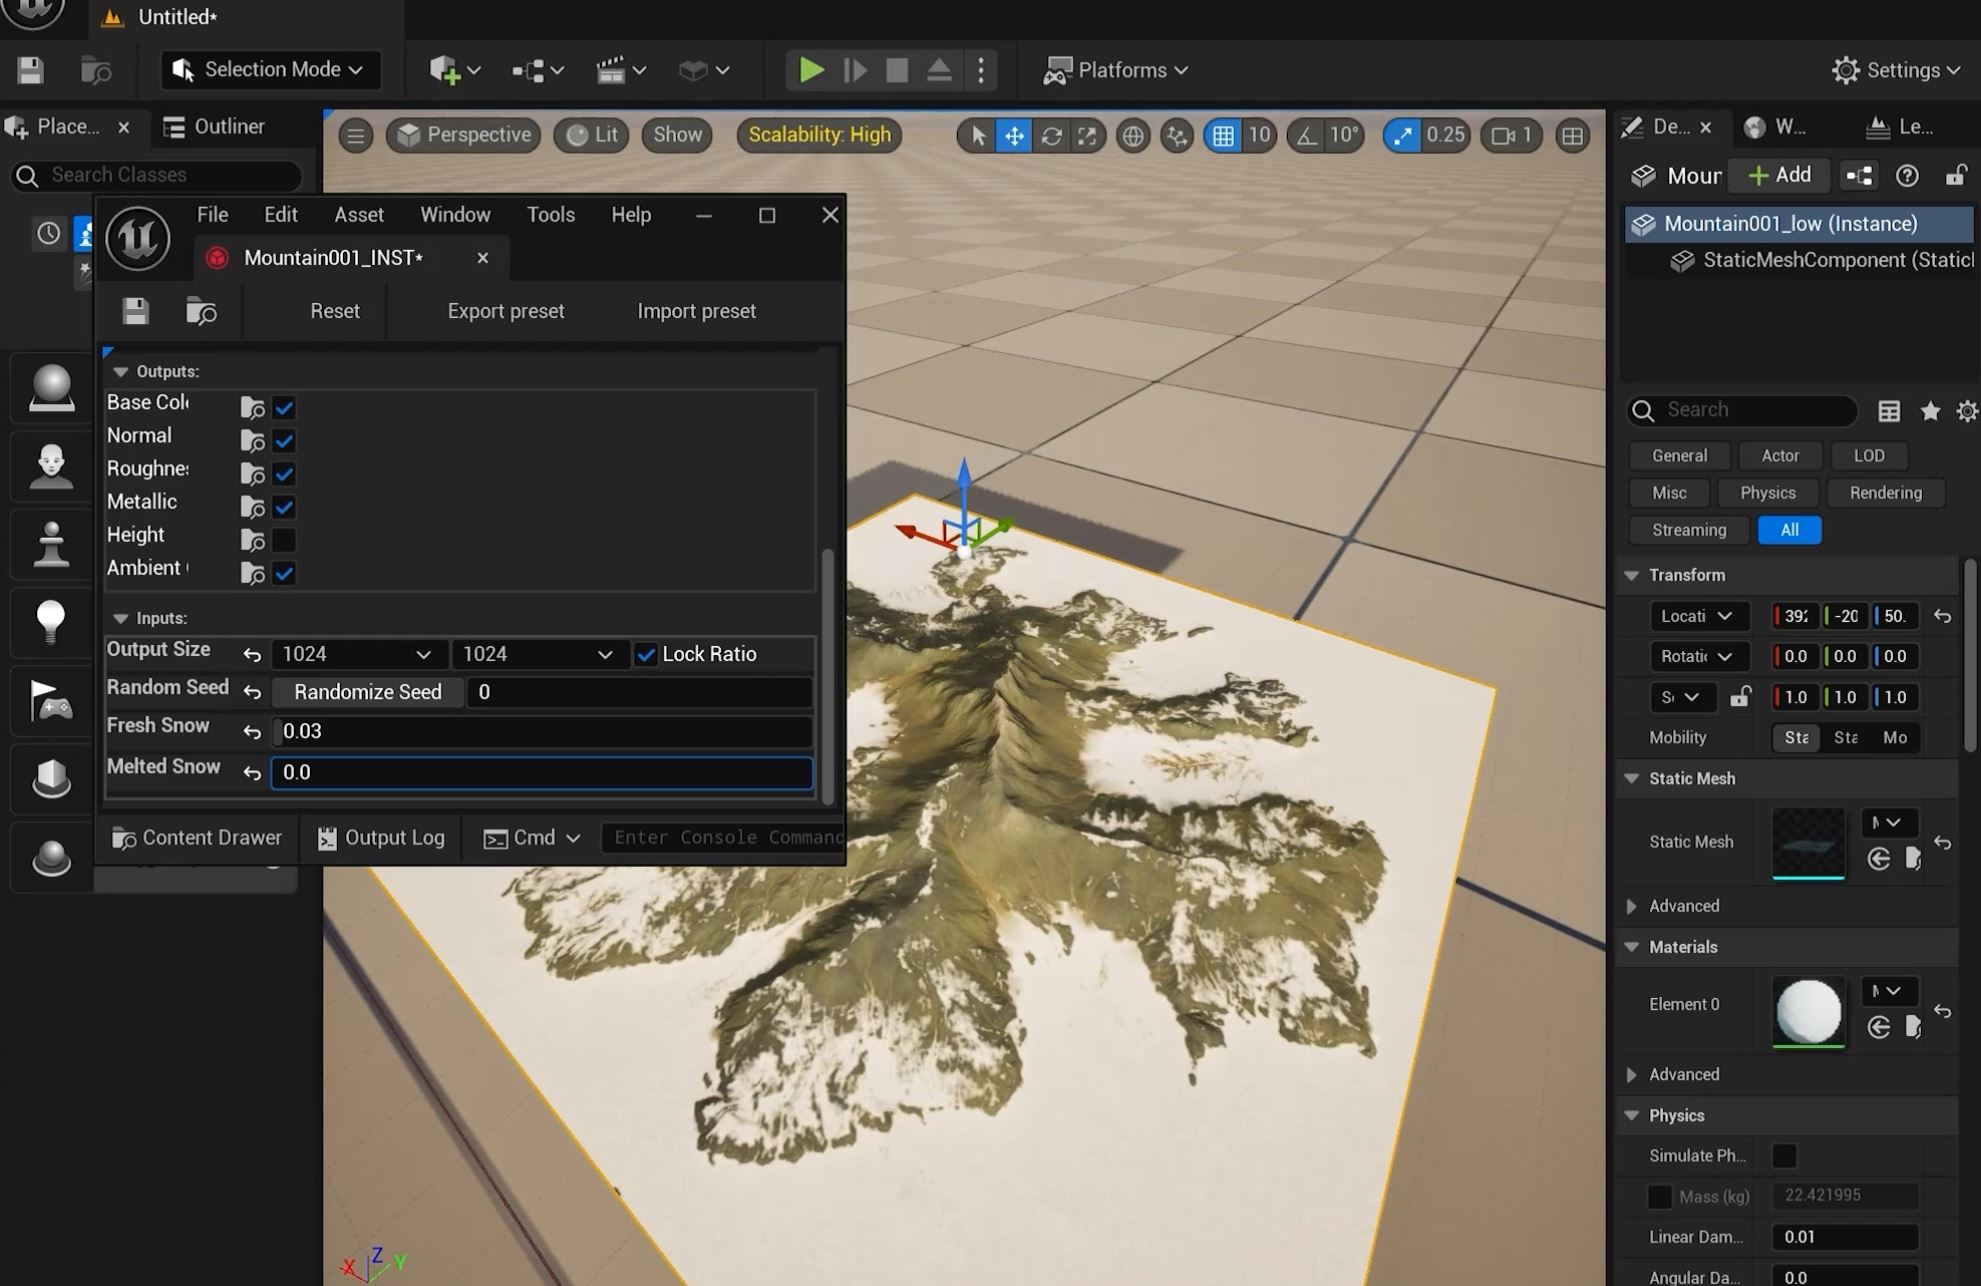Click the reset arrow beside Fresh Snow
The width and height of the screenshot is (1981, 1286).
click(252, 732)
